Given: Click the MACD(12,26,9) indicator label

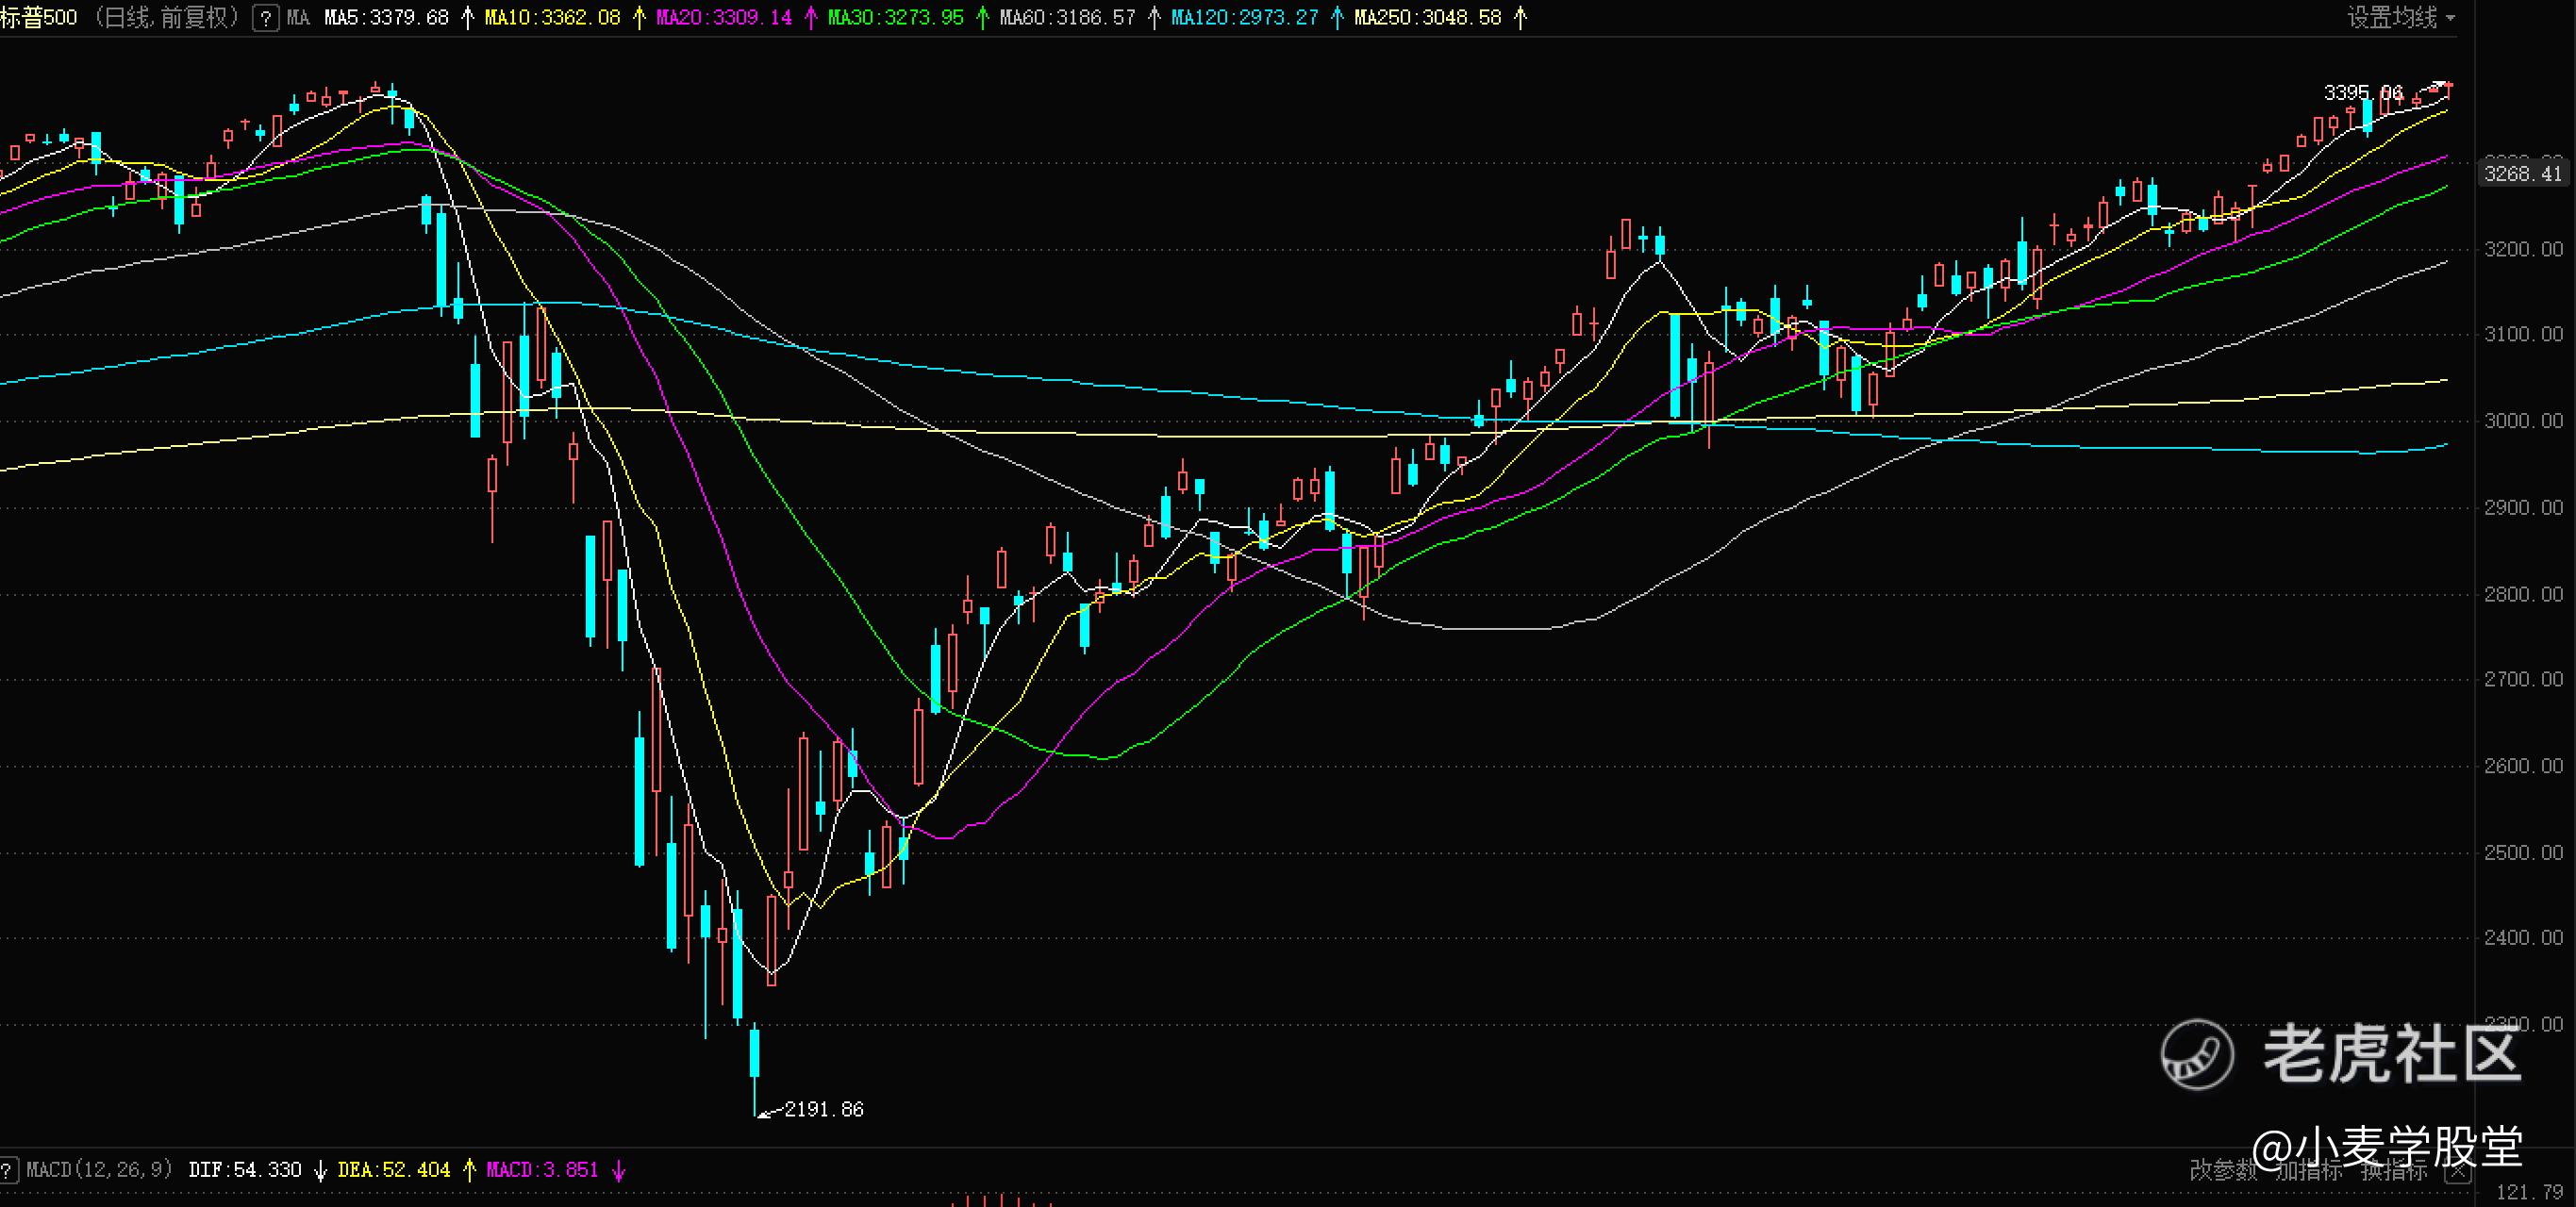Looking at the screenshot, I should point(99,1170).
